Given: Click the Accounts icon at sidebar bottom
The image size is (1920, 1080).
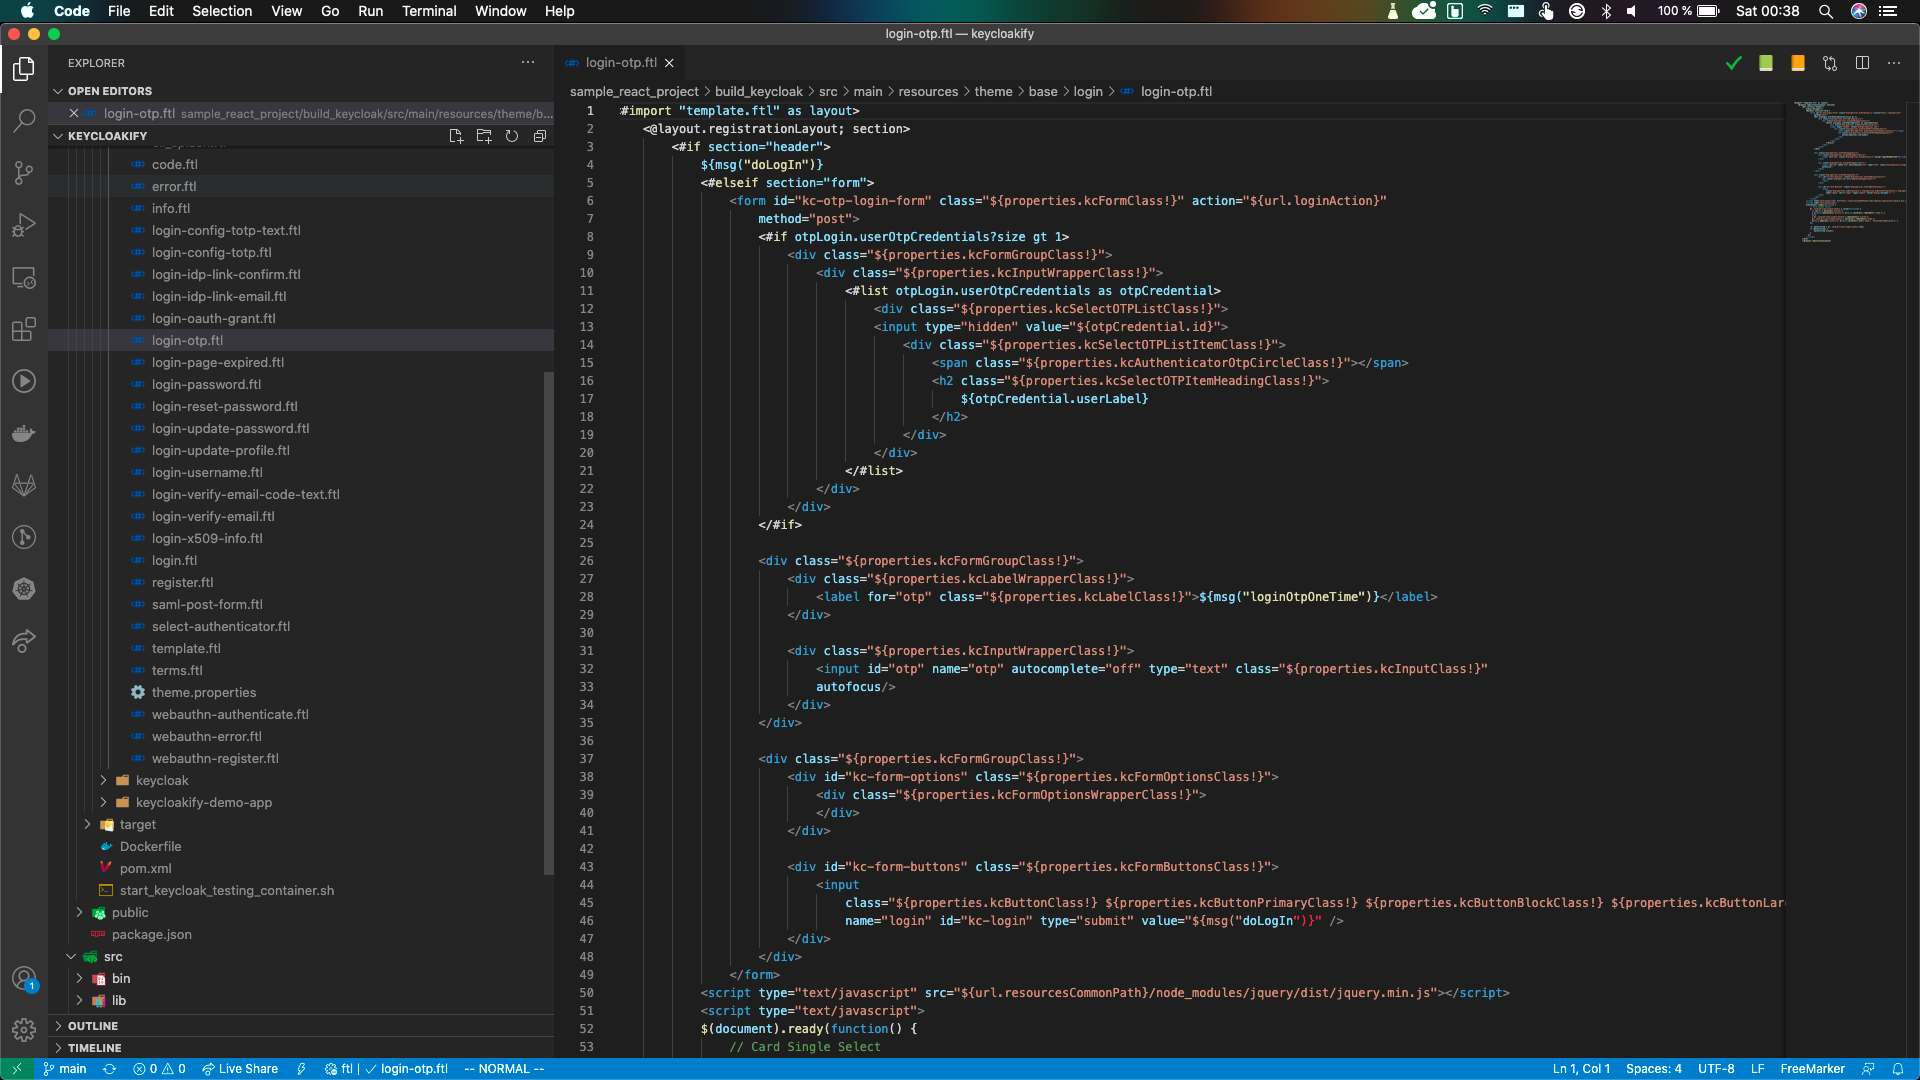Looking at the screenshot, I should tap(24, 980).
